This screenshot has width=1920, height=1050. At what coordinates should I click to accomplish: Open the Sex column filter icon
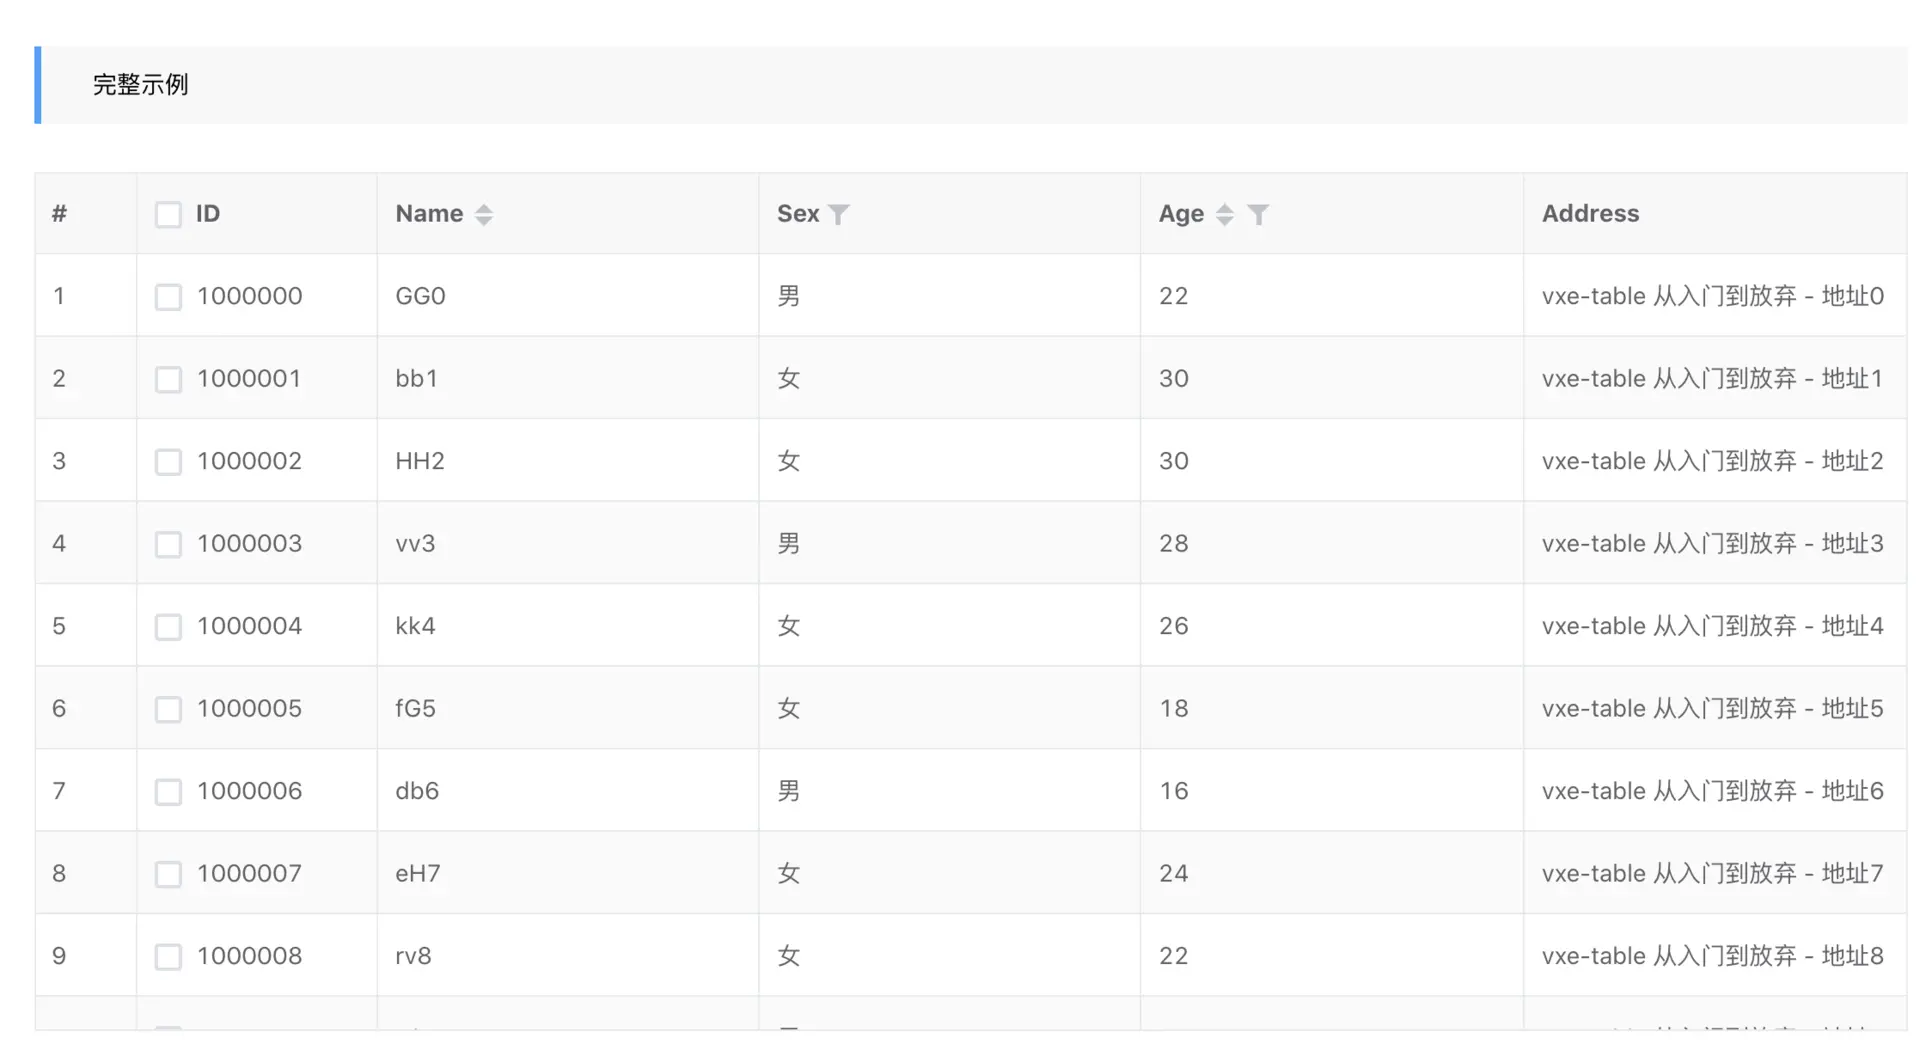pos(839,214)
